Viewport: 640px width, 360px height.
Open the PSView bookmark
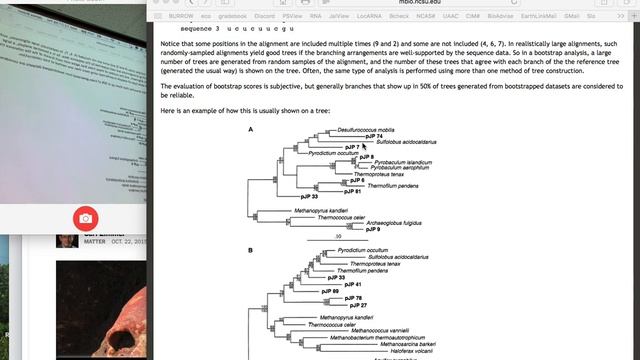[292, 16]
